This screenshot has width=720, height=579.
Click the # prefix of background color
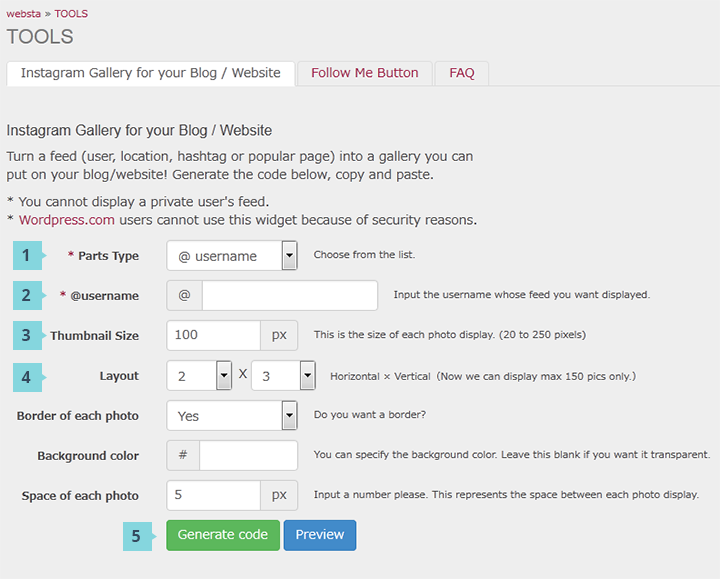(x=183, y=455)
